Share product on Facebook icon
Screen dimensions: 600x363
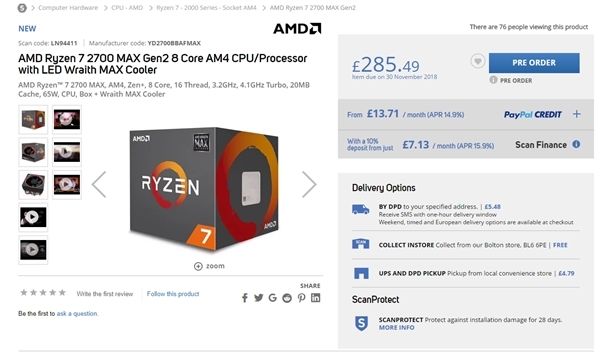(245, 298)
